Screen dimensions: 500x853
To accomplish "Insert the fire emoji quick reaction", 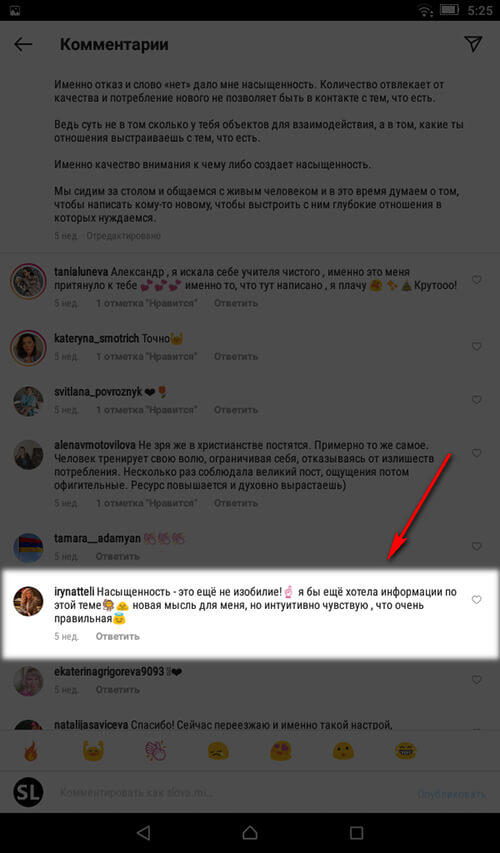I will pos(30,752).
